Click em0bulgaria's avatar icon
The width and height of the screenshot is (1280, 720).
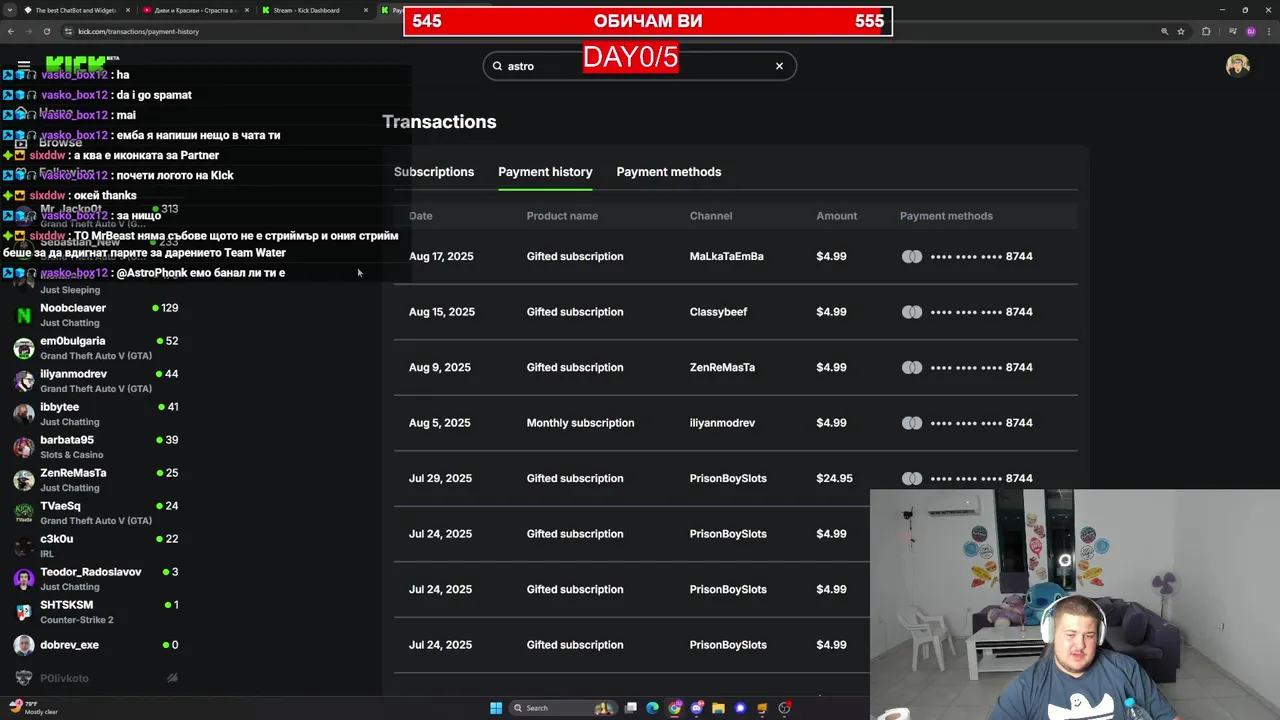pyautogui.click(x=24, y=348)
